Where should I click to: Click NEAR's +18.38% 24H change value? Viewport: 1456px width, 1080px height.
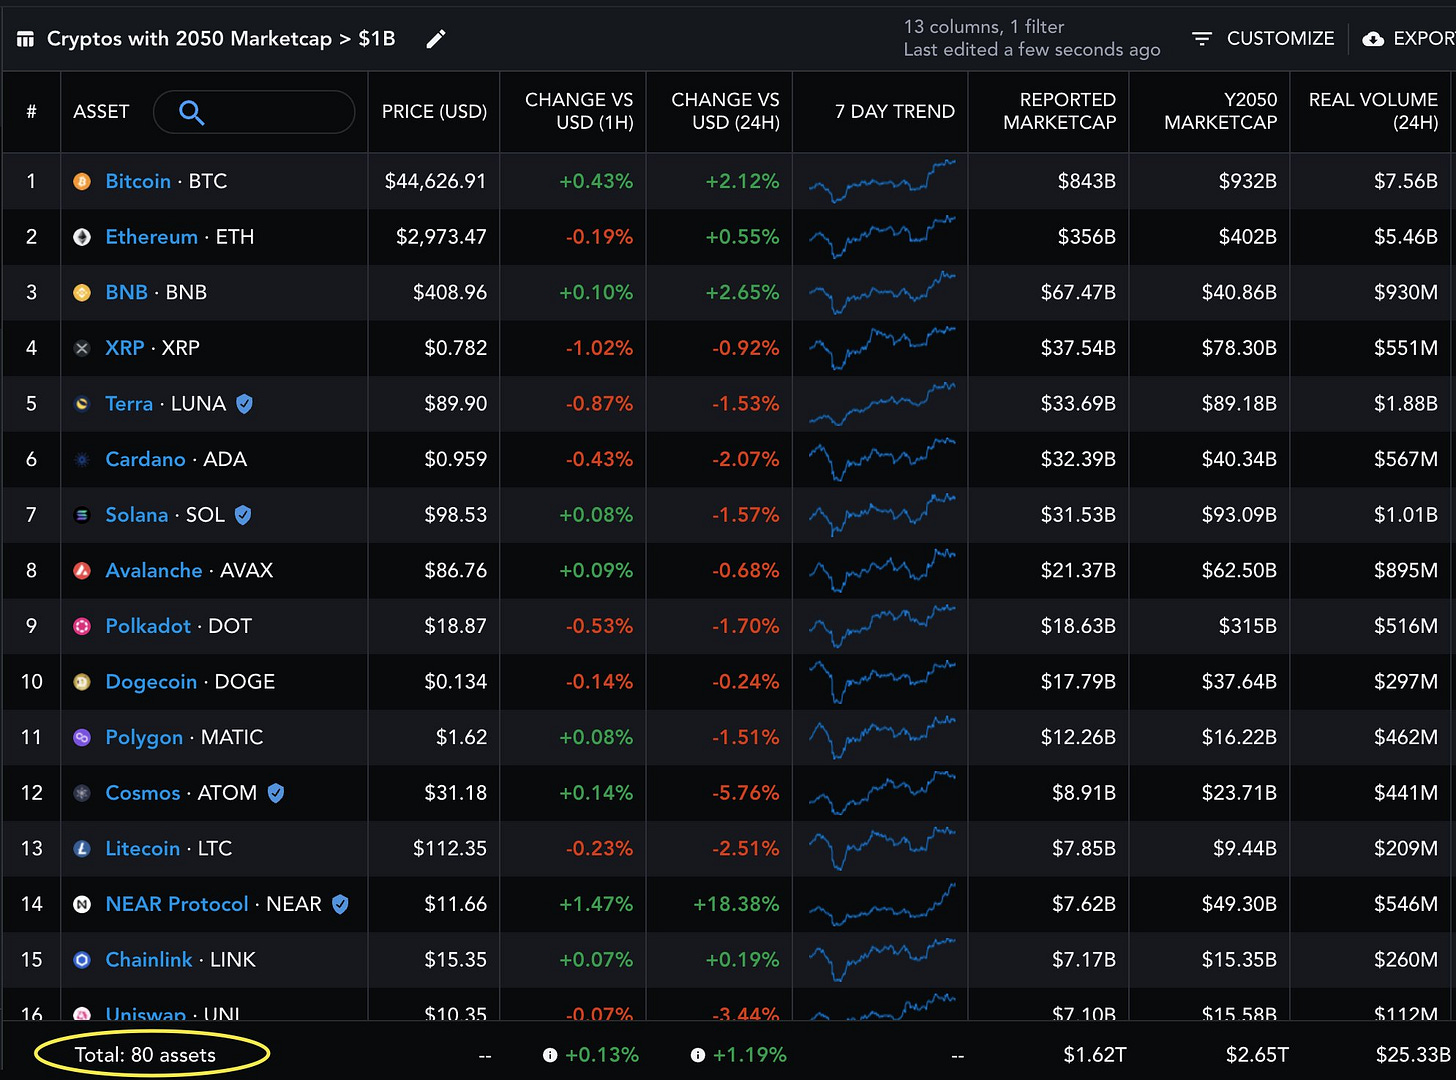tap(736, 904)
